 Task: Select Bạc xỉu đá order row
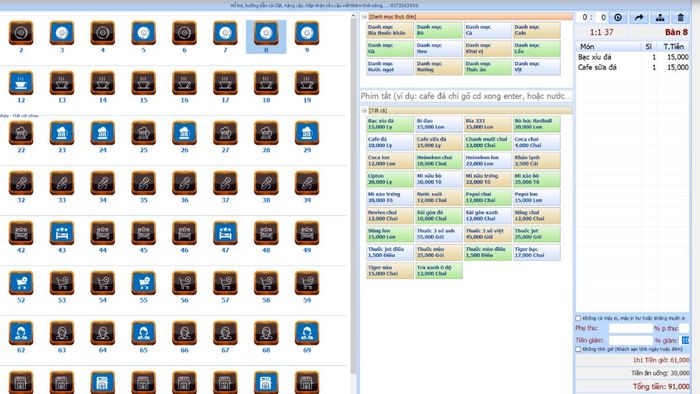632,57
